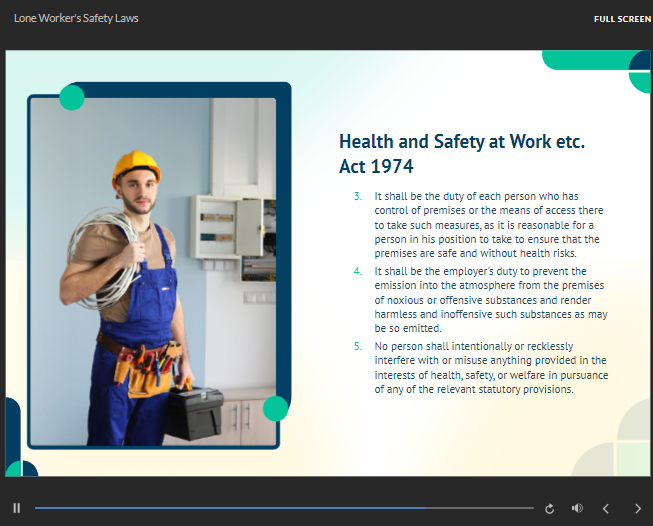Click the green circle at photo's top-left corner

coord(72,98)
